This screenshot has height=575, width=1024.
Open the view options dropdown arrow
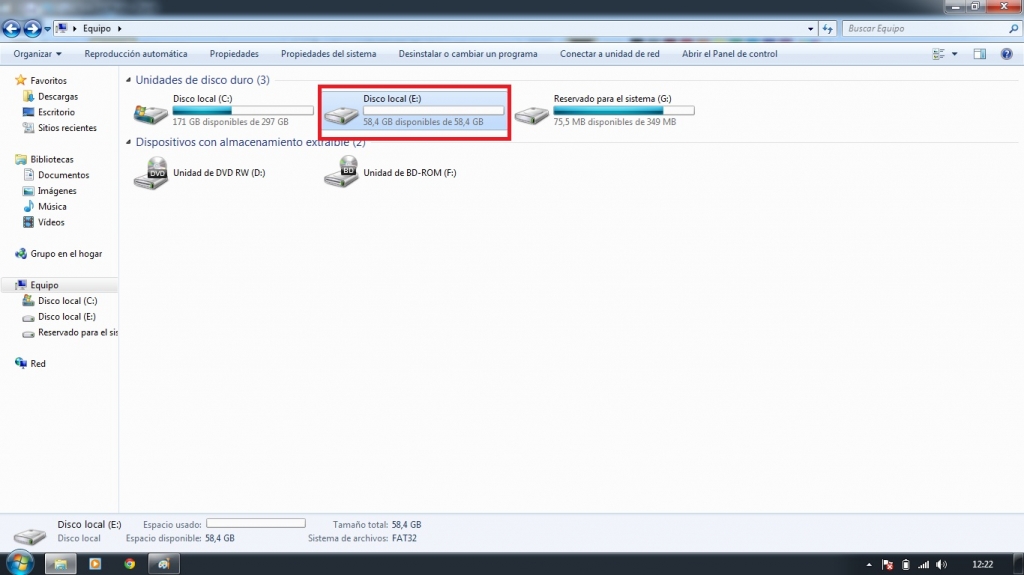pyautogui.click(x=954, y=54)
